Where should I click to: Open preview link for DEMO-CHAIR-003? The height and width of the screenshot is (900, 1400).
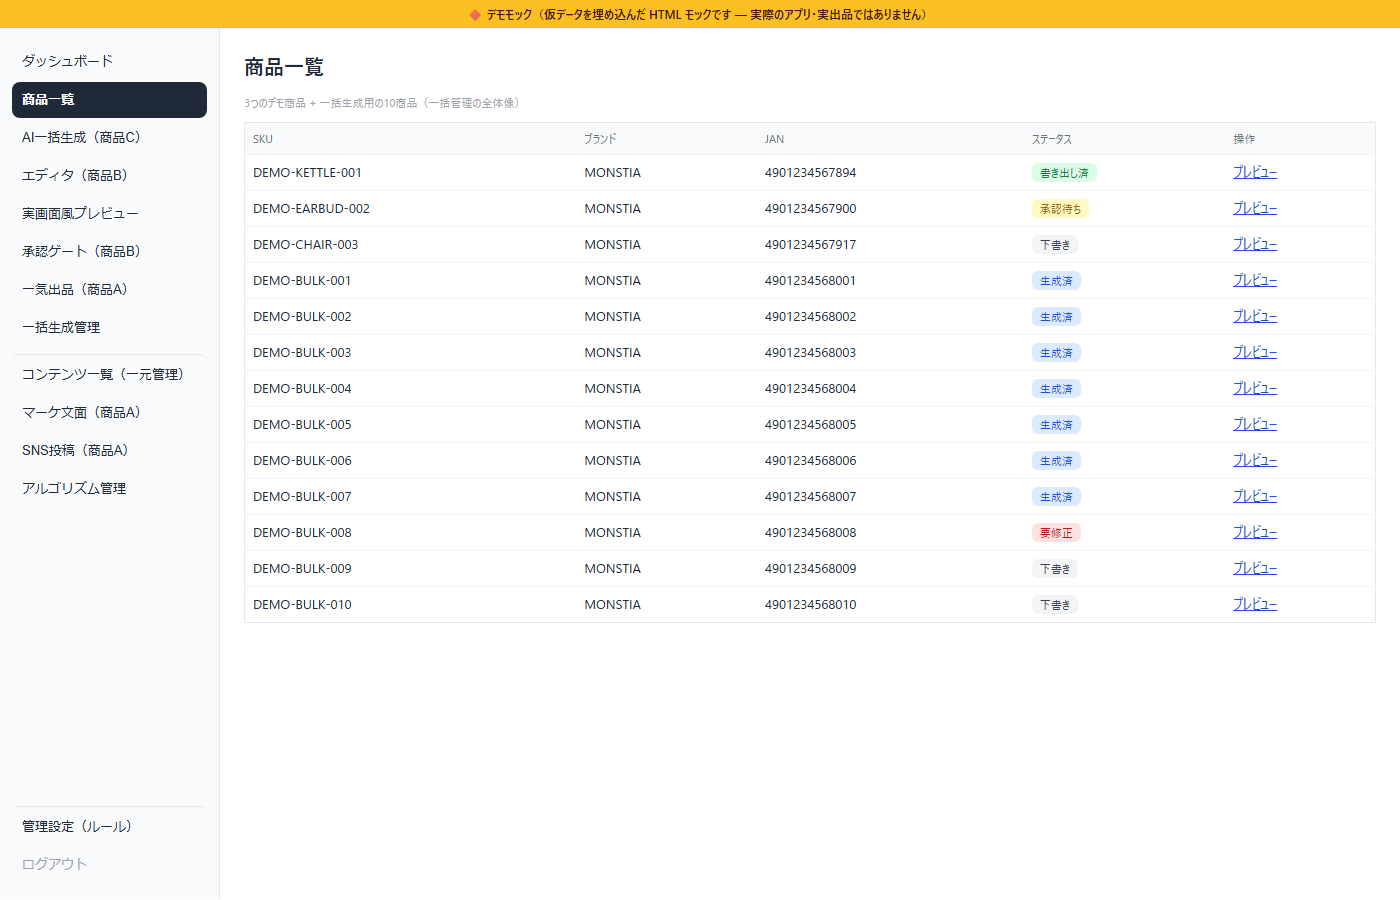pyautogui.click(x=1255, y=244)
